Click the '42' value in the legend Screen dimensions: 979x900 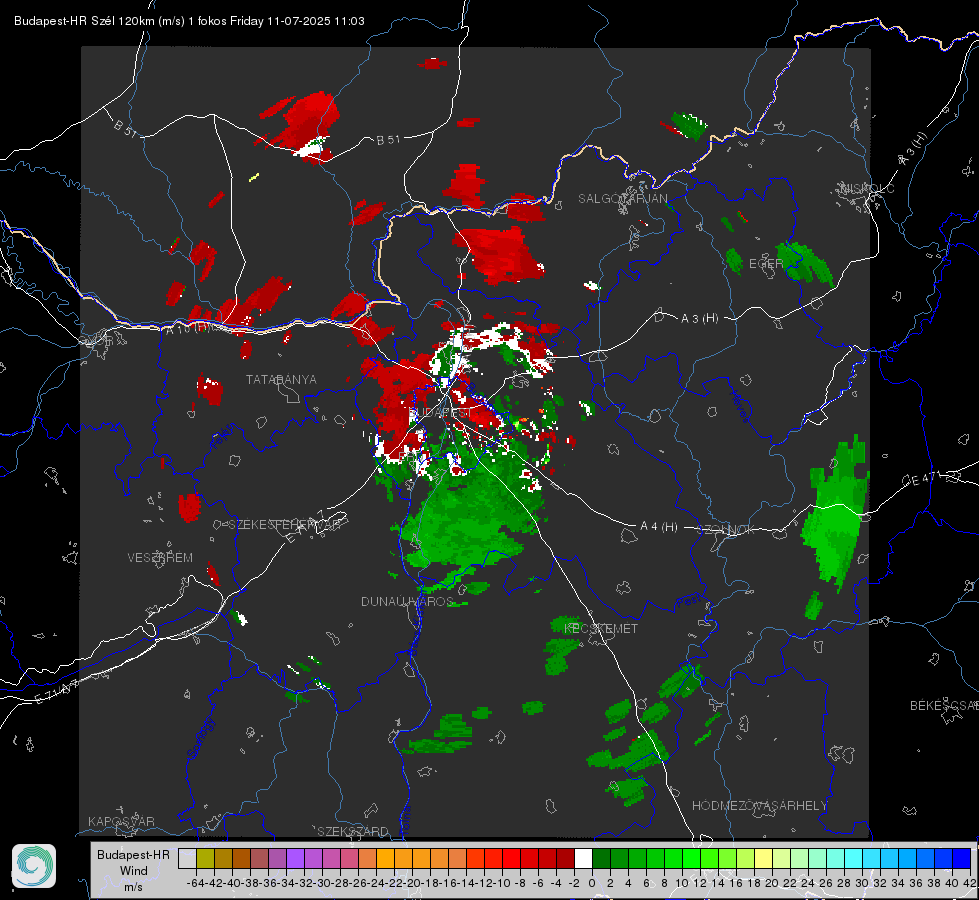tap(969, 883)
